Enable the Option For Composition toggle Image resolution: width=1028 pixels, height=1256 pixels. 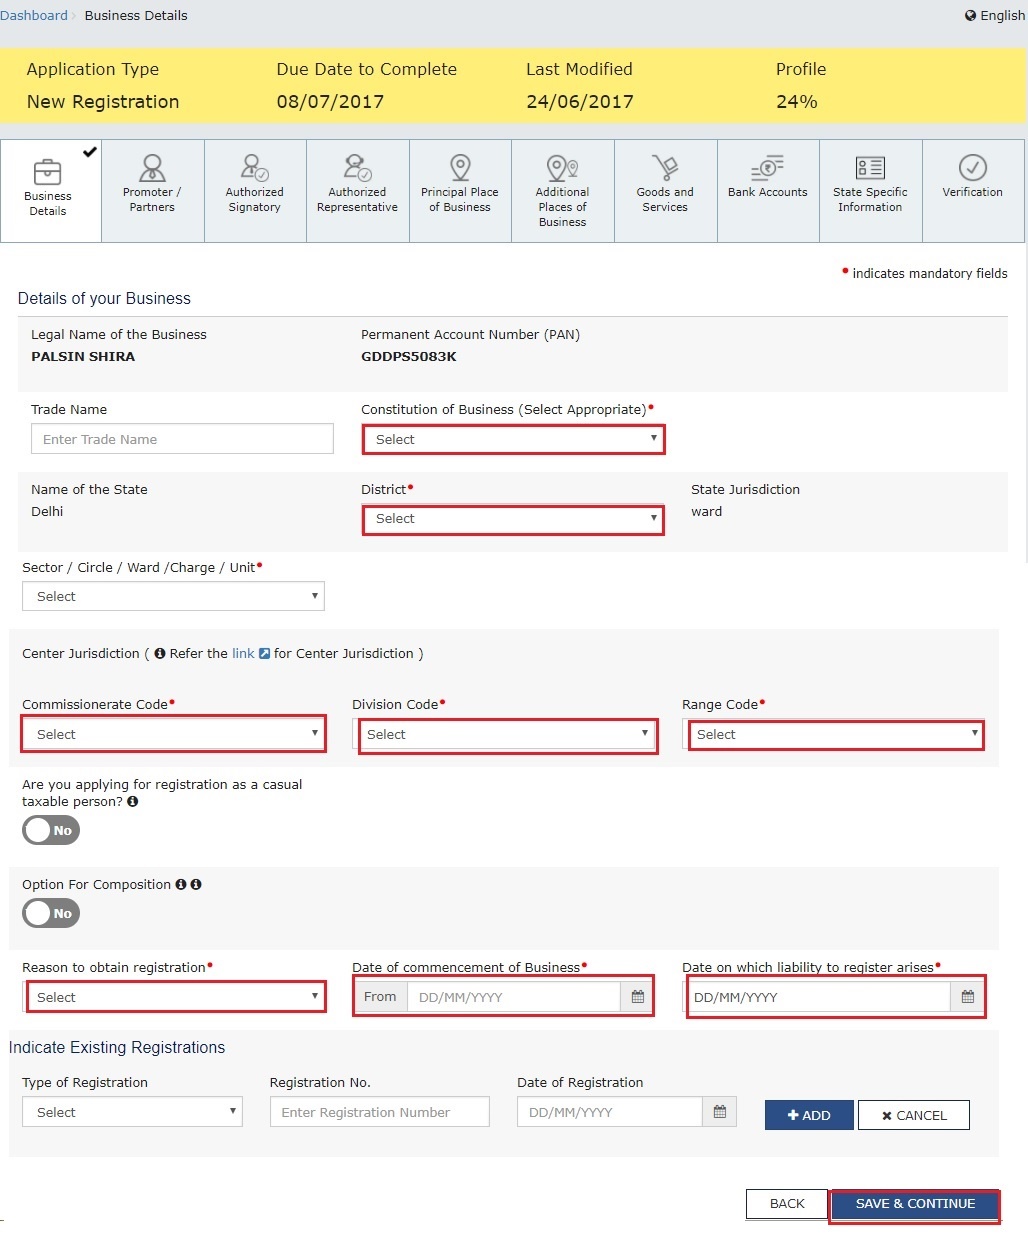(x=50, y=913)
